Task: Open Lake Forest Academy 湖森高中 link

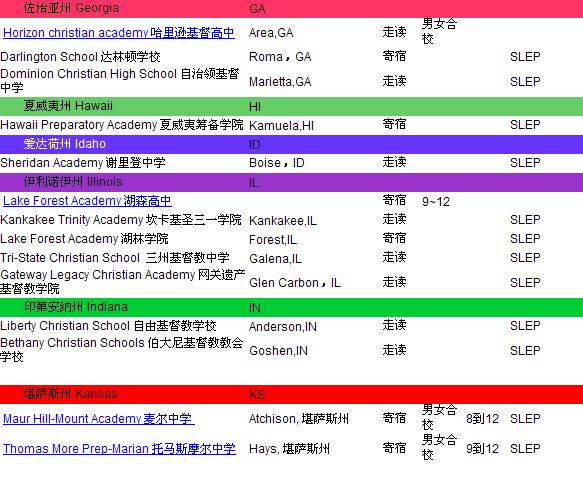Action: coord(87,201)
